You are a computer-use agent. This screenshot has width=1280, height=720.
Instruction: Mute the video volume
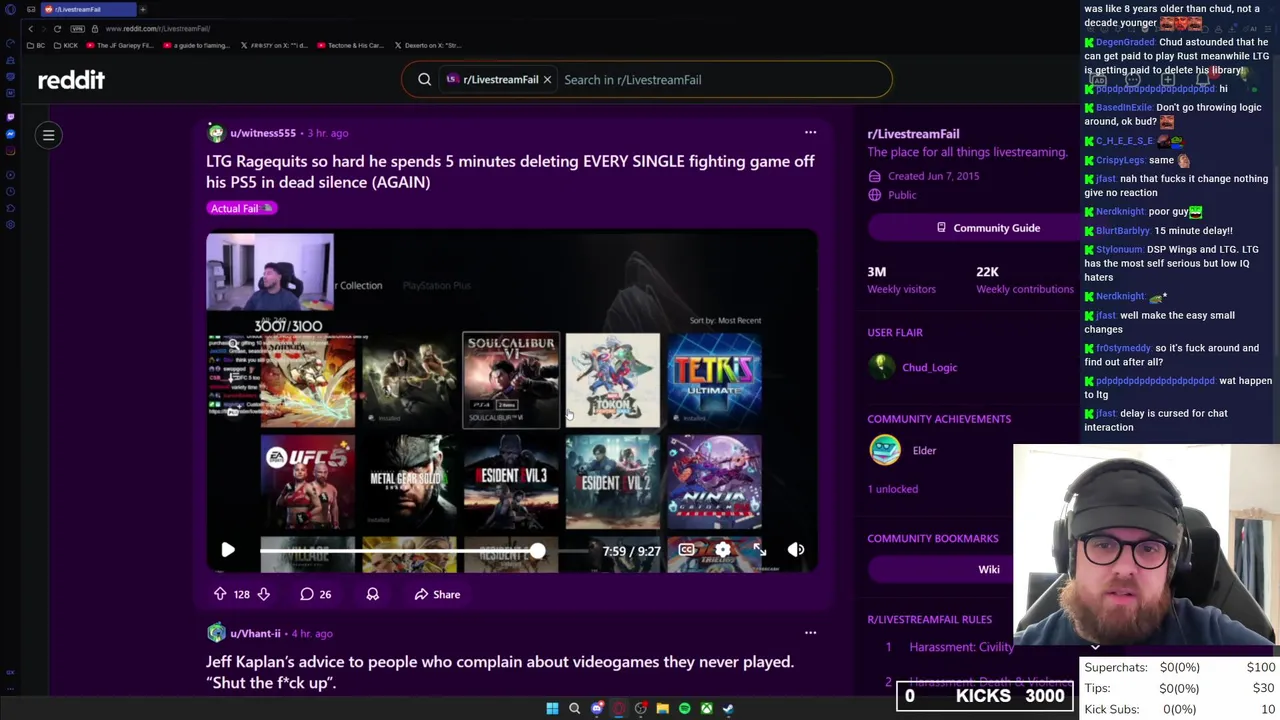[796, 550]
